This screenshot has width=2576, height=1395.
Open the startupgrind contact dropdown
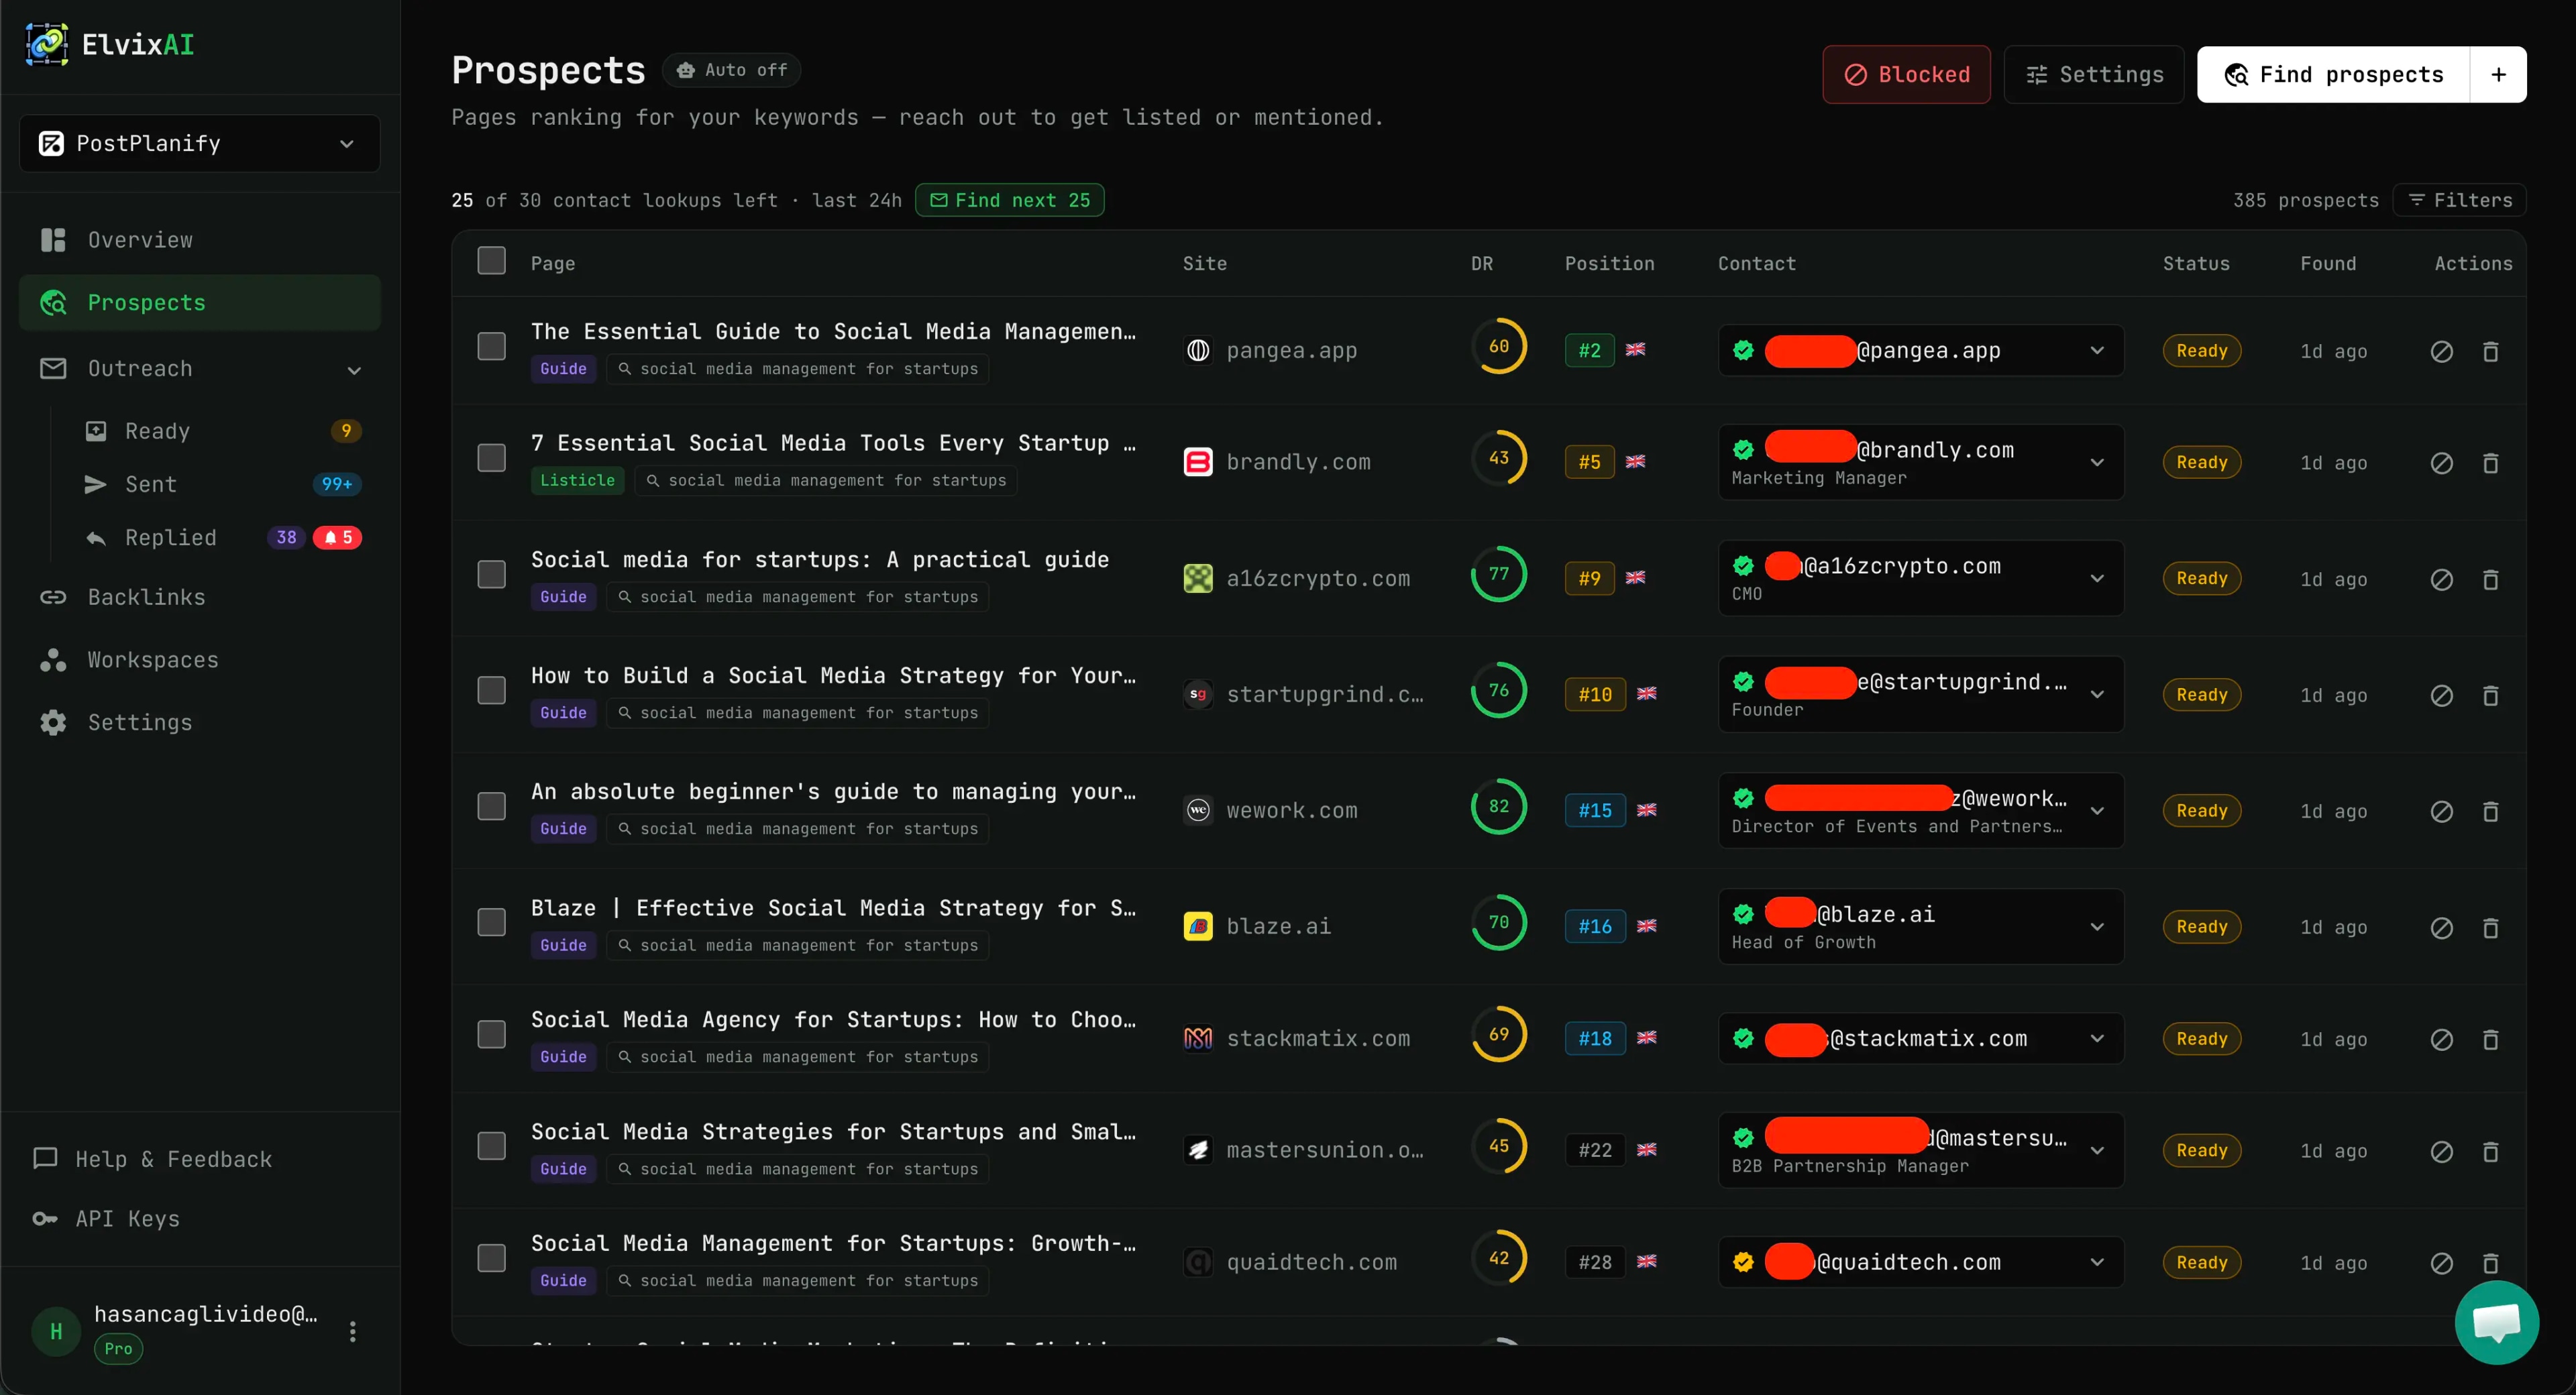click(x=2096, y=694)
